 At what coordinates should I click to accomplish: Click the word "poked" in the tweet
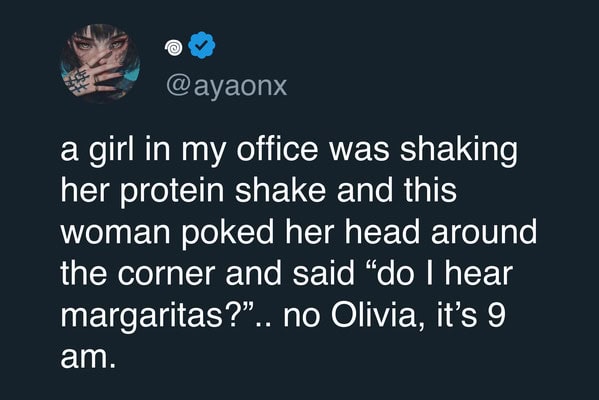[228, 233]
